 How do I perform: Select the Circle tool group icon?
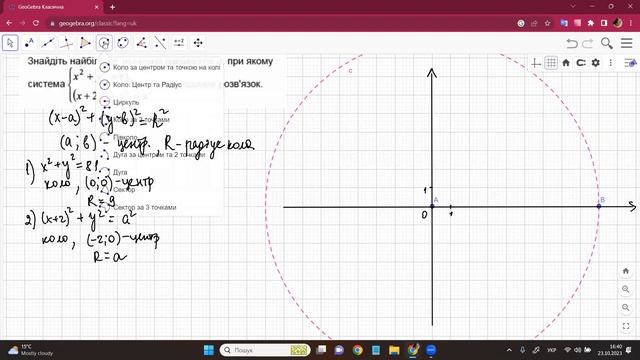(x=104, y=43)
